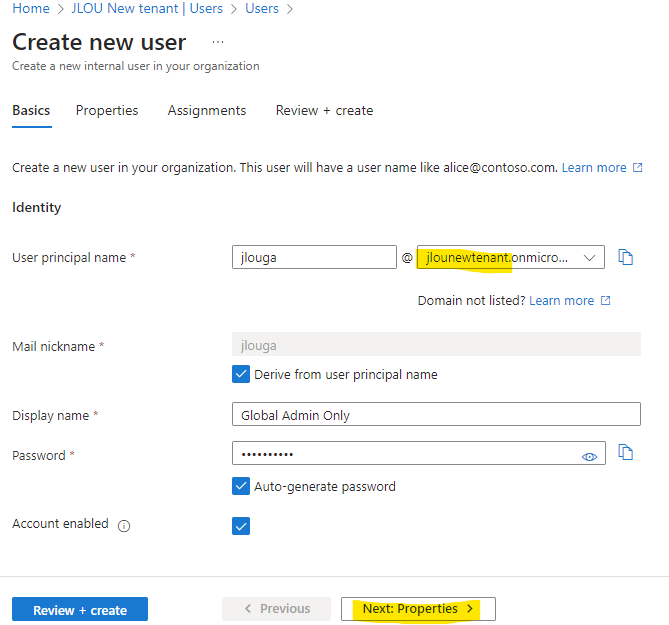Show password with the eye icon

[x=589, y=457]
